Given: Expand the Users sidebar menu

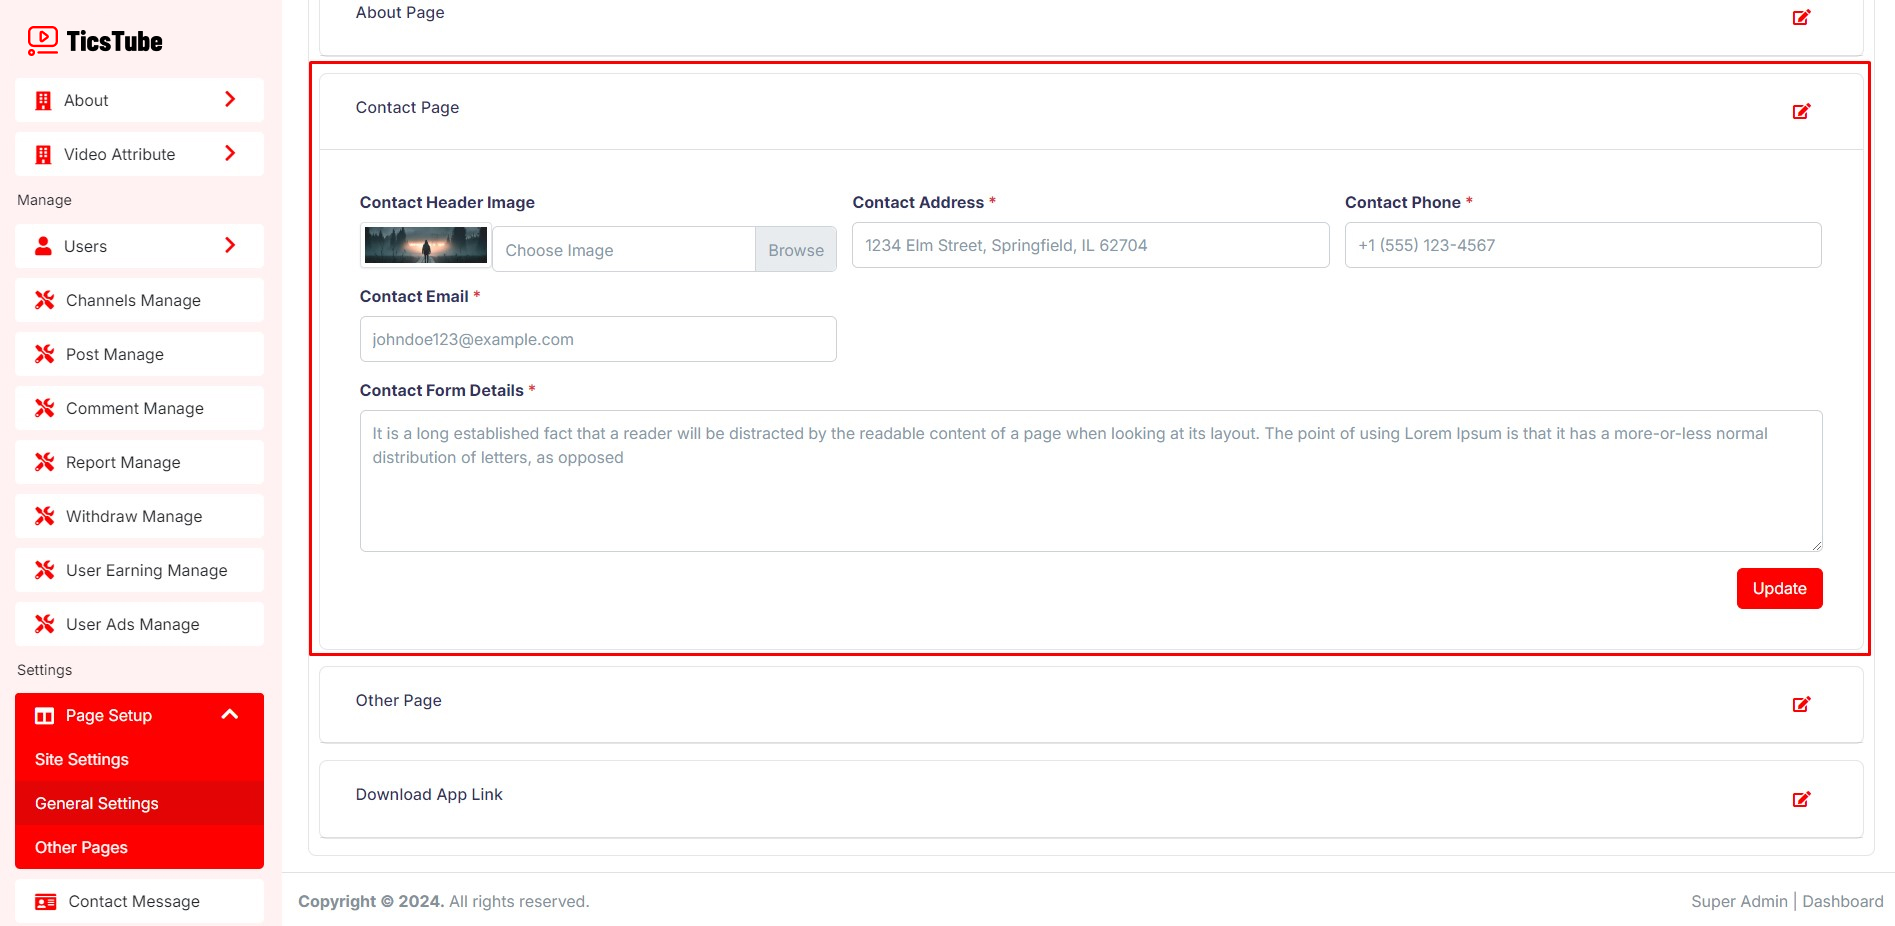Looking at the screenshot, I should [x=139, y=246].
